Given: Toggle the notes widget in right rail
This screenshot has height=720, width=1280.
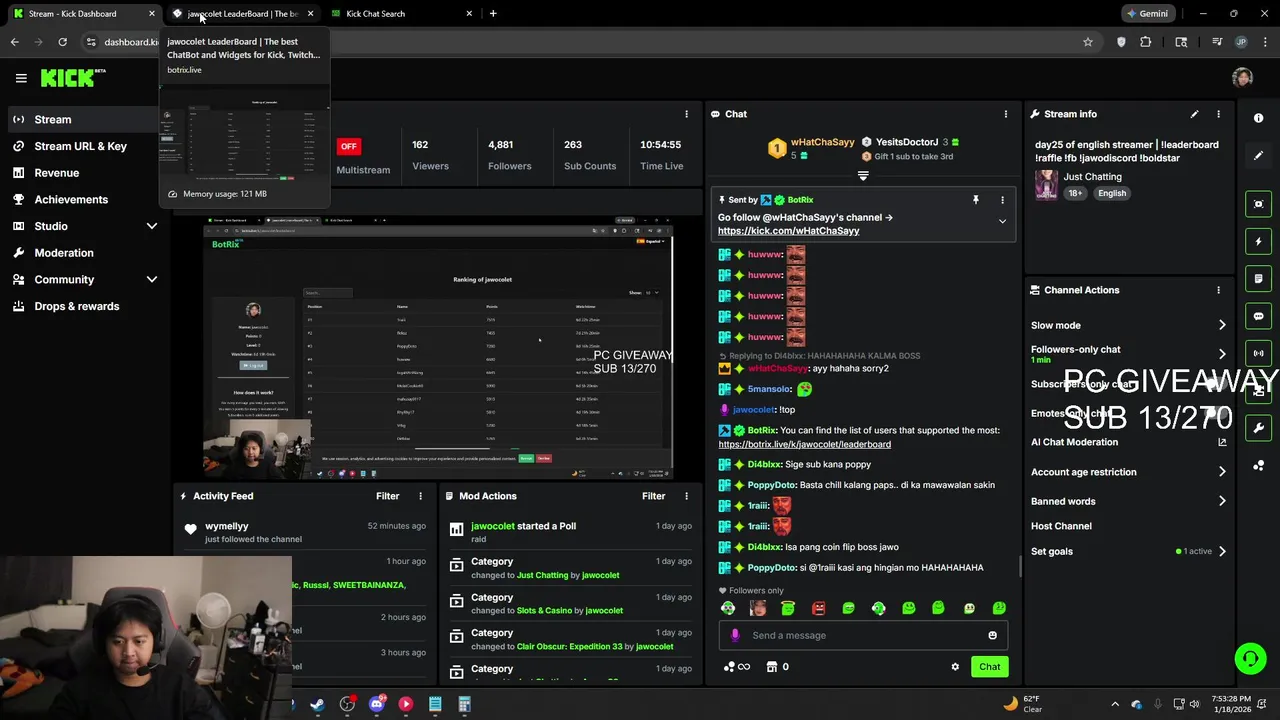Looking at the screenshot, I should click(1258, 278).
